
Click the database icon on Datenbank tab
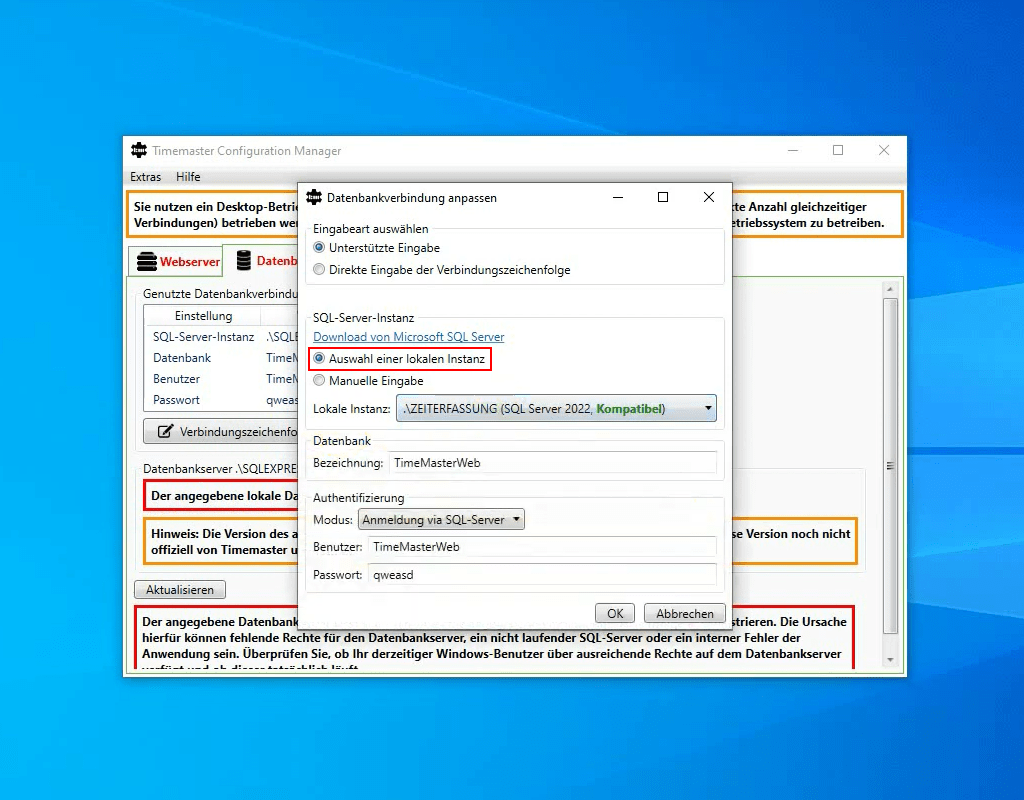[x=243, y=261]
